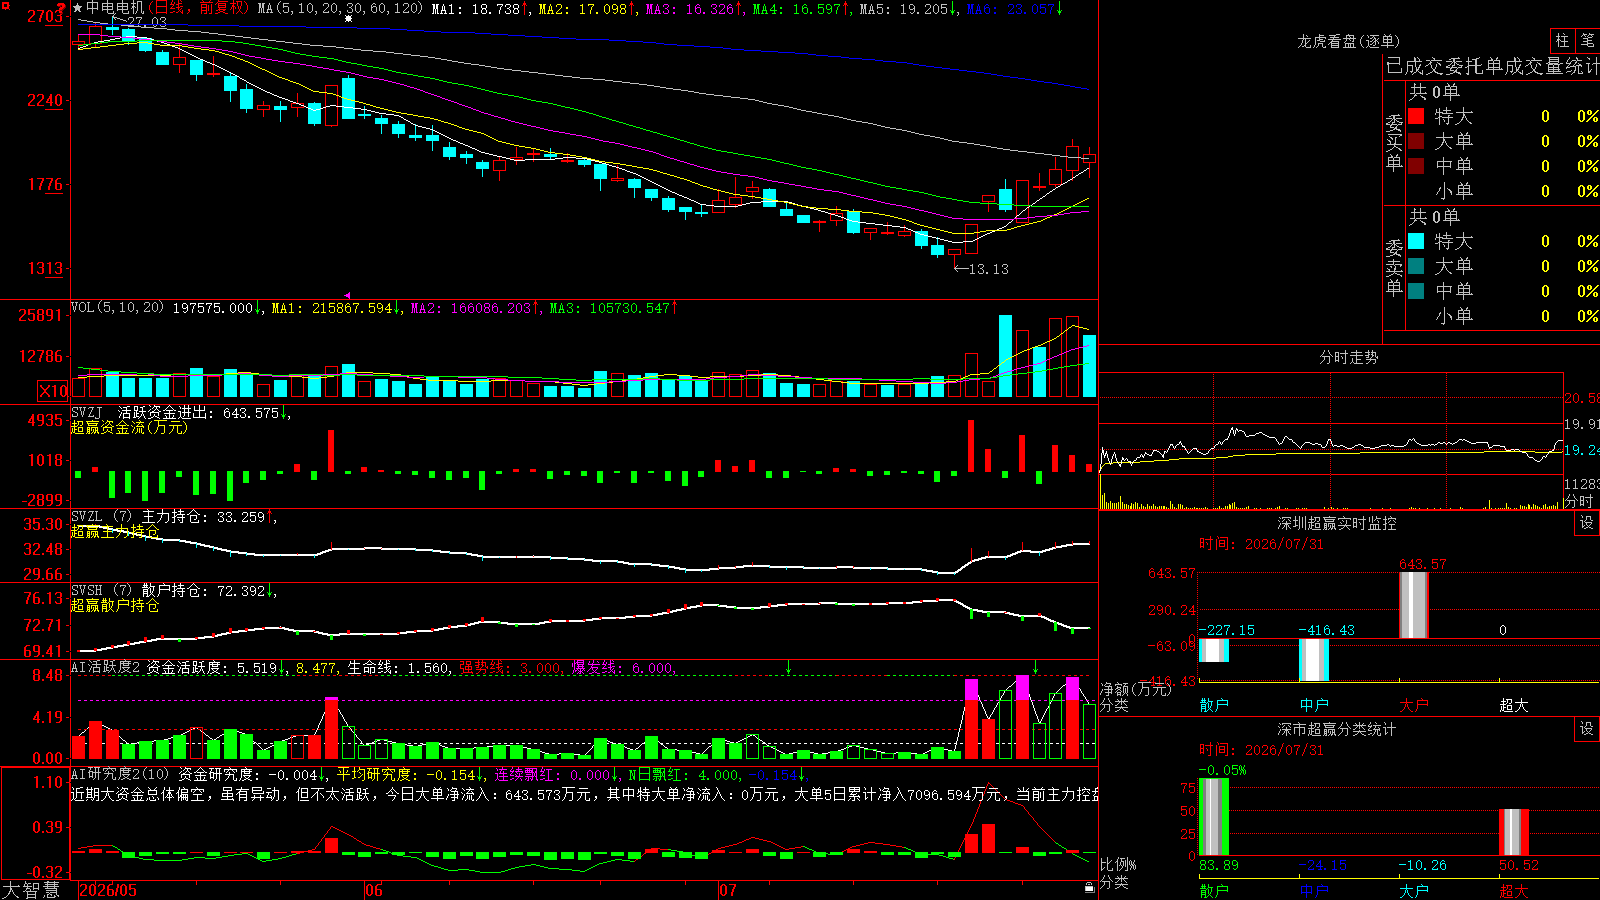Click the red 特大 buy order swatch
The width and height of the screenshot is (1600, 900).
coord(1416,116)
